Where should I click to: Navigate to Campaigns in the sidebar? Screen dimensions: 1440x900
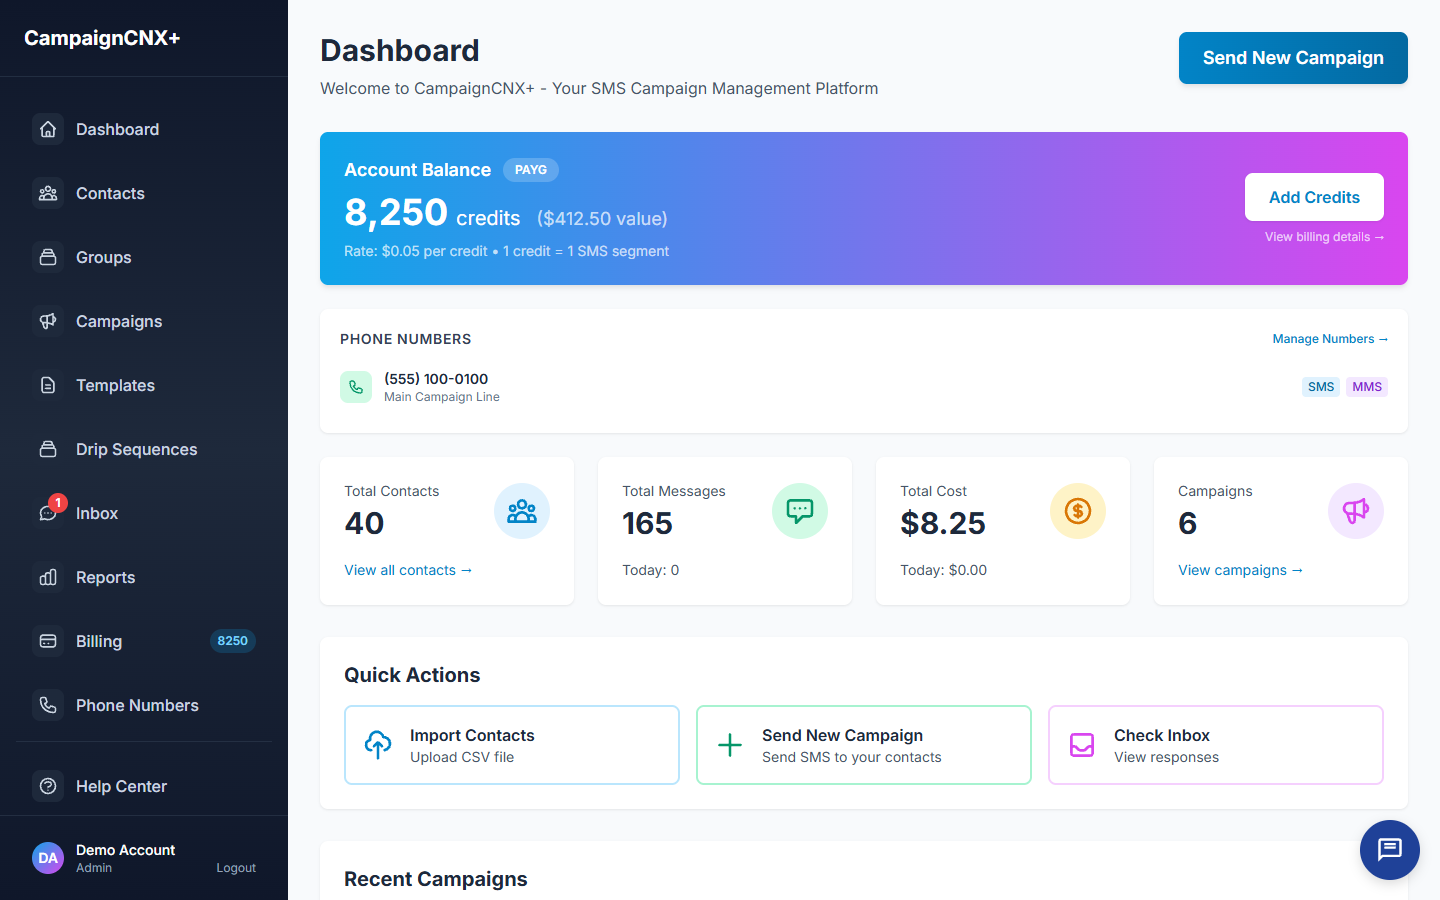[144, 321]
